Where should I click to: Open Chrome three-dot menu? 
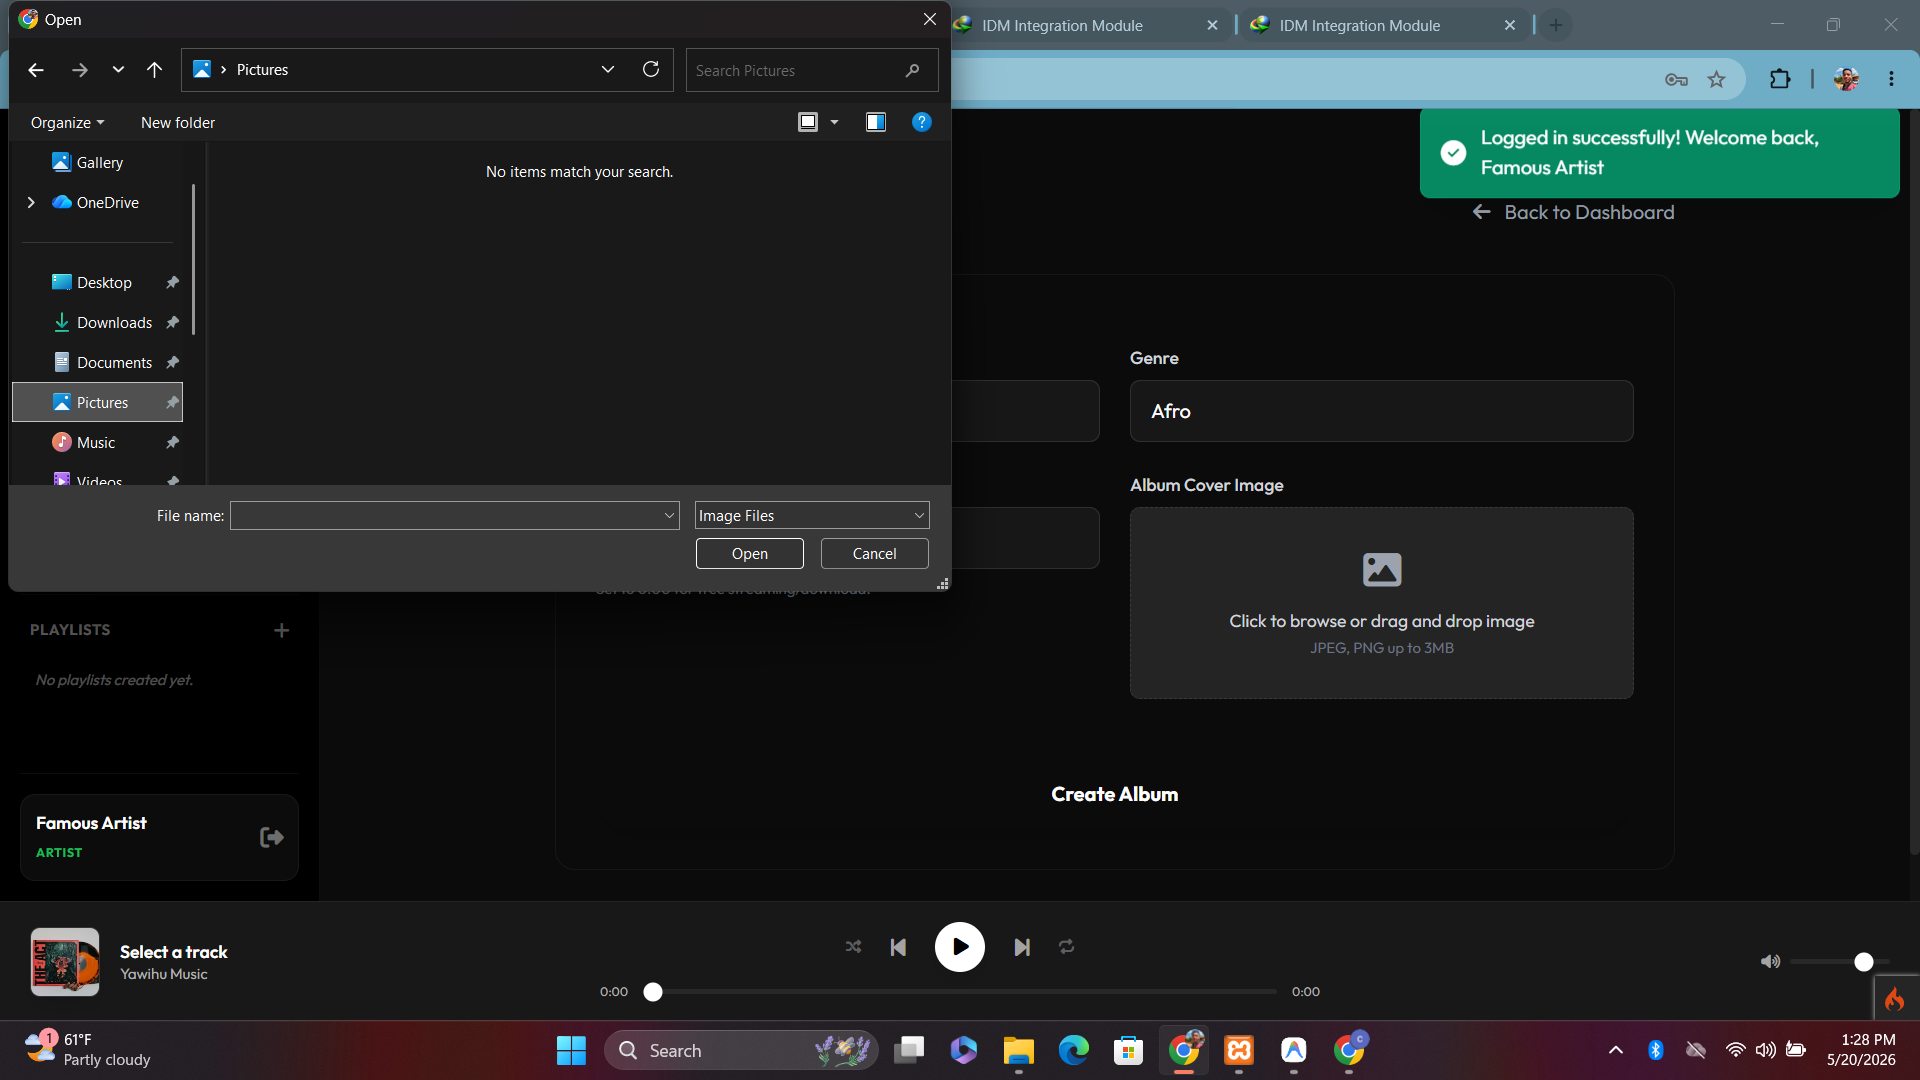coord(1891,79)
